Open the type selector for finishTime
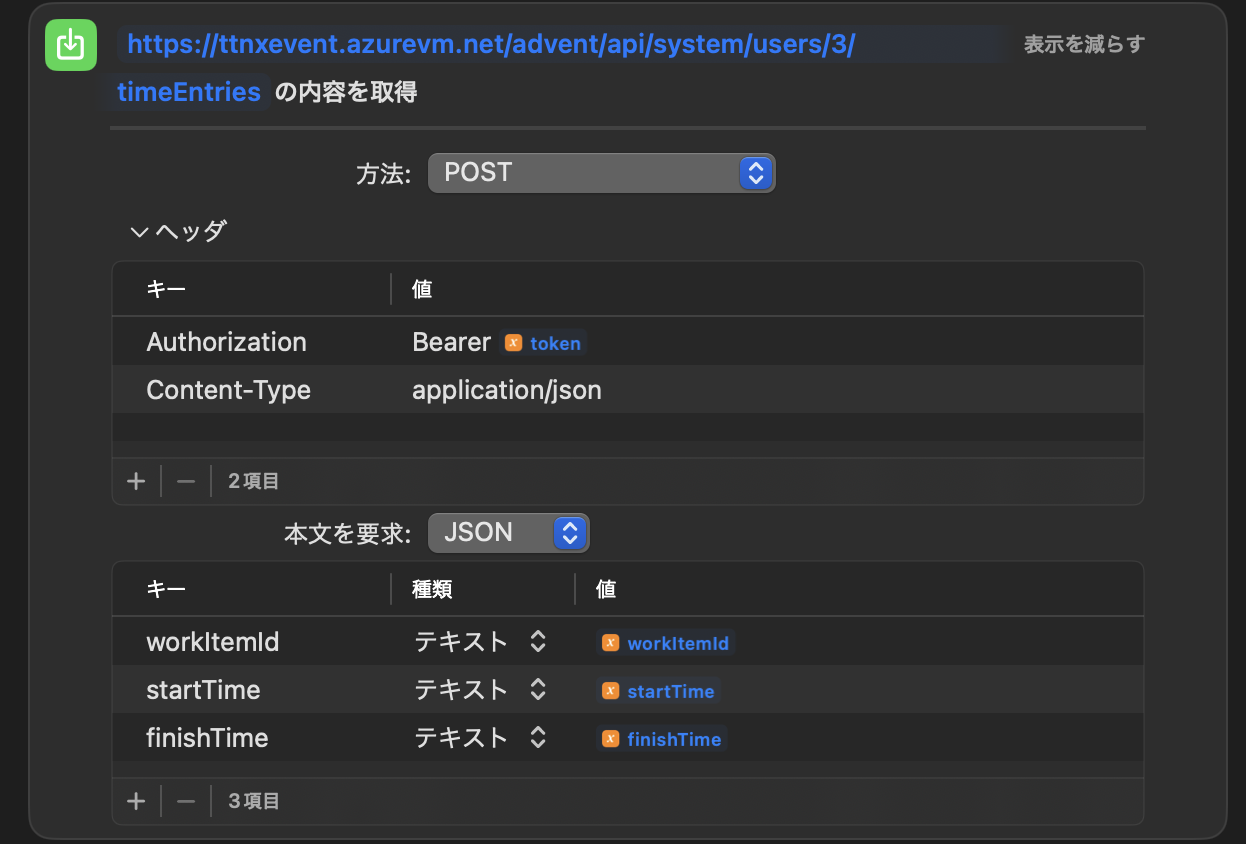The height and width of the screenshot is (844, 1246). click(536, 738)
